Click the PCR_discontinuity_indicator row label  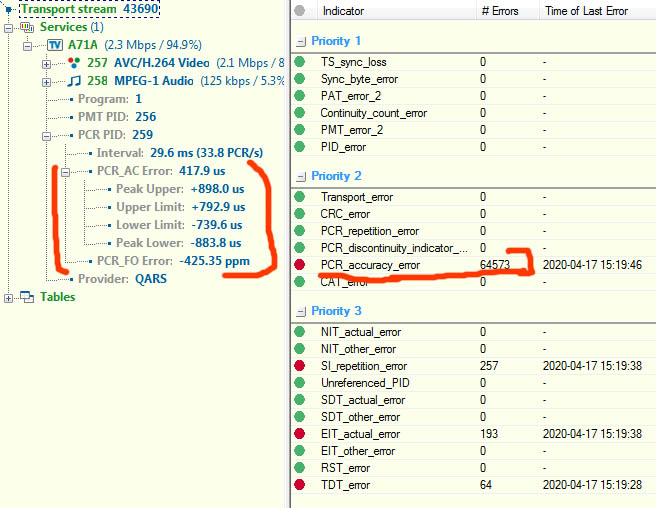pos(394,248)
